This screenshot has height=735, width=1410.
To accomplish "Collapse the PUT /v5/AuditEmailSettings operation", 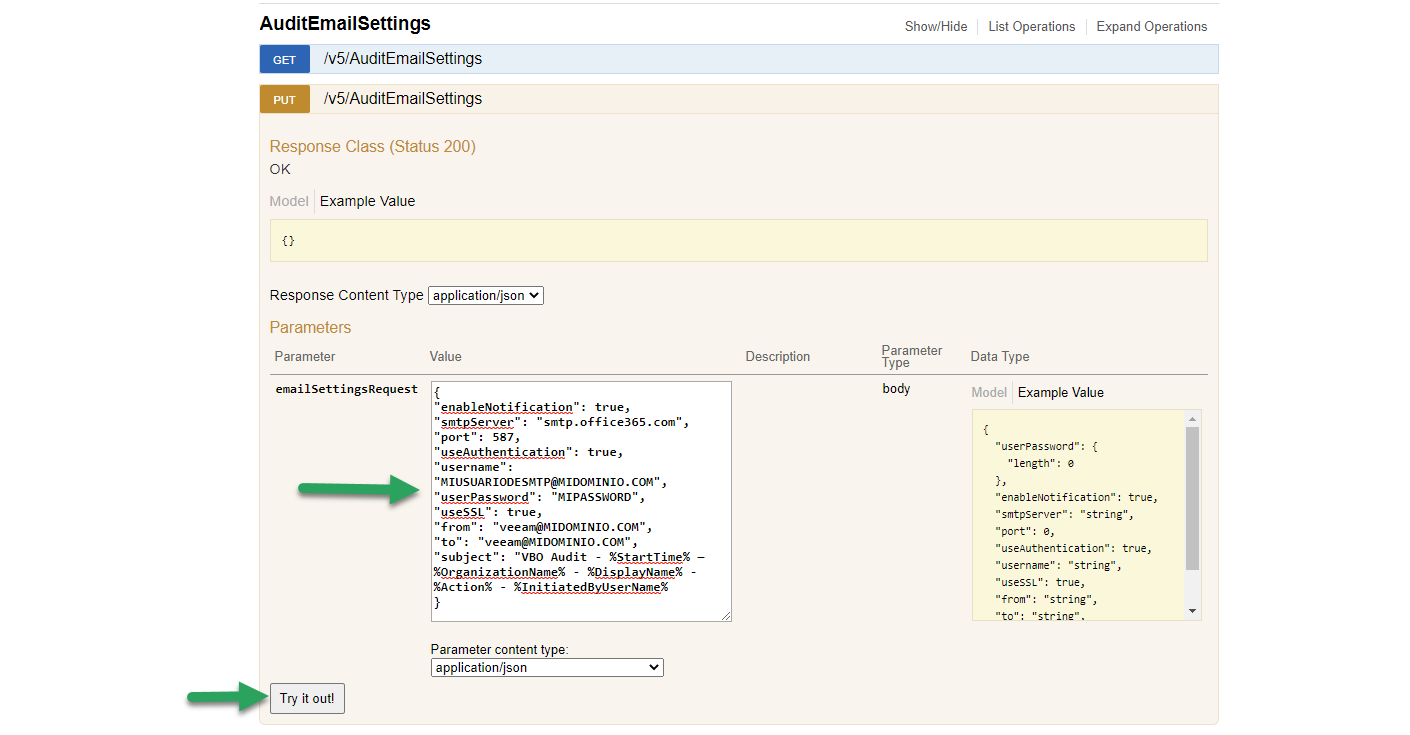I will pos(403,99).
